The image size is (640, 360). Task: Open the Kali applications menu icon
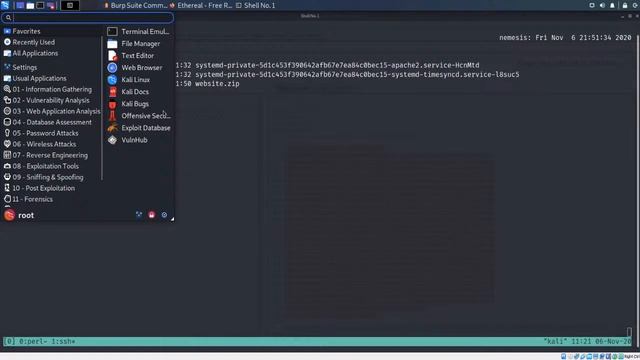tap(5, 5)
